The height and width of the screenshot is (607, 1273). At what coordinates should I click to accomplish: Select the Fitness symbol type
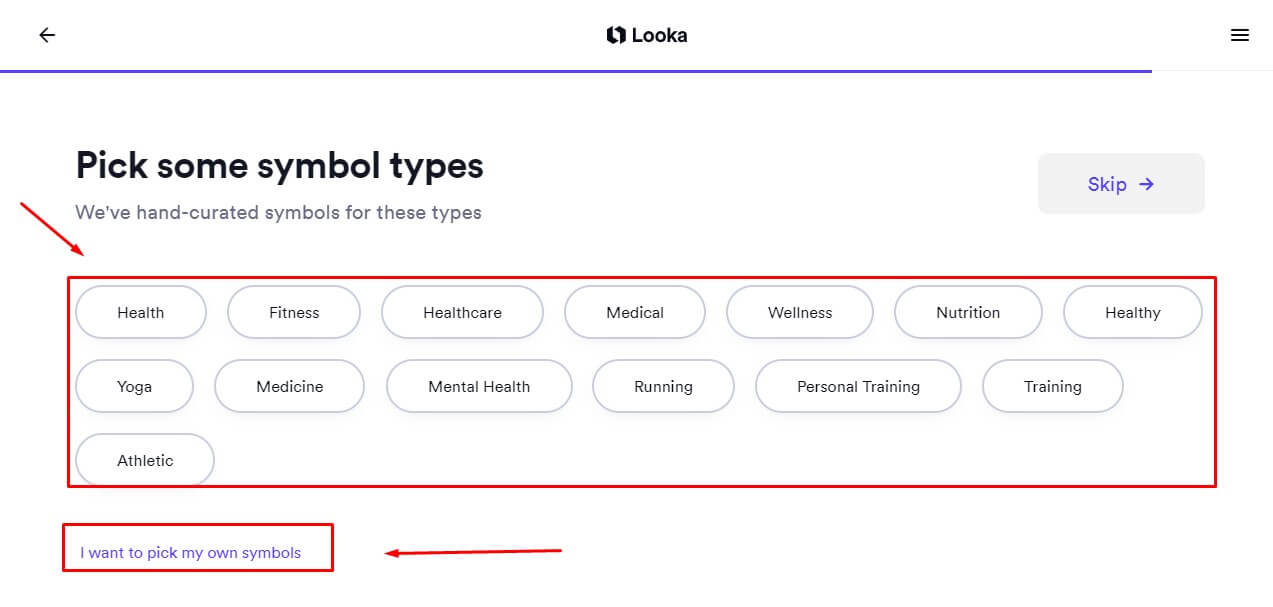293,312
